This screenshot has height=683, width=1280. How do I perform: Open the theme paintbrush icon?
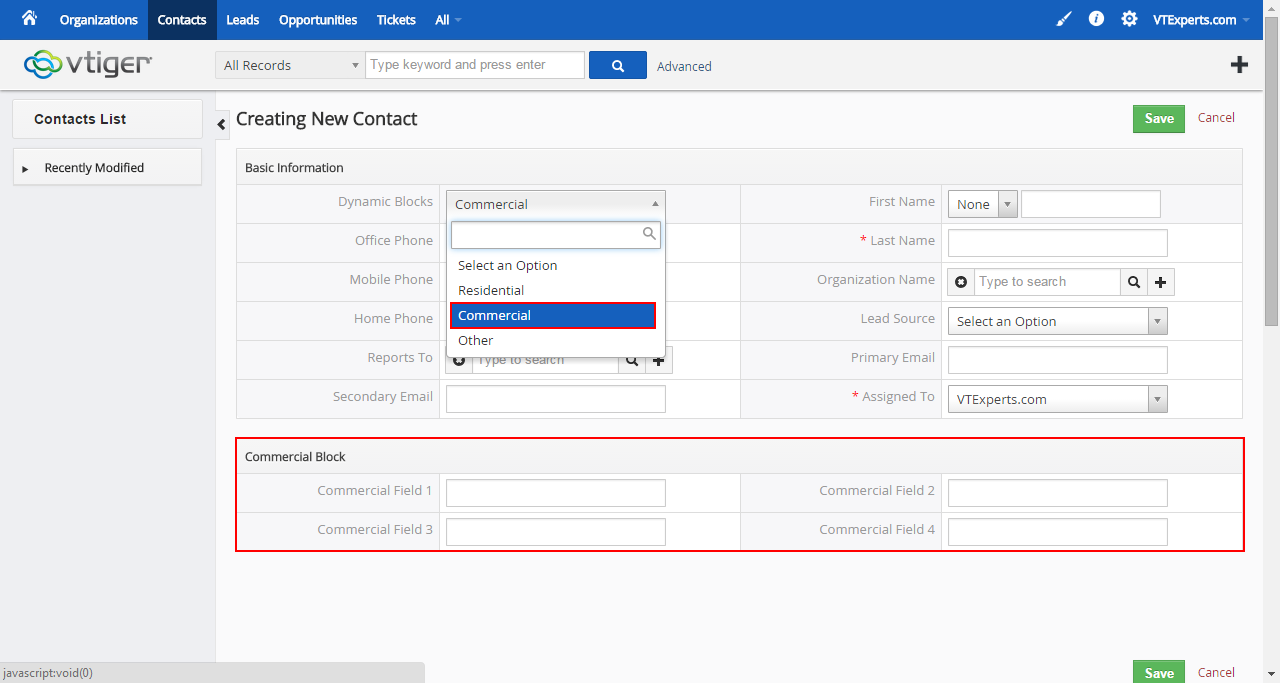1063,19
